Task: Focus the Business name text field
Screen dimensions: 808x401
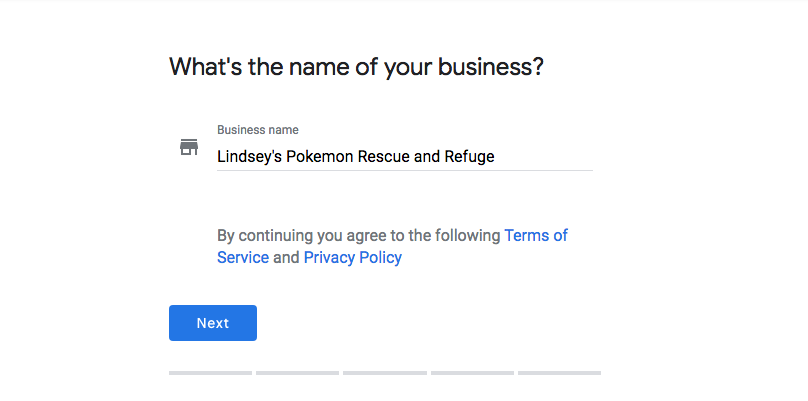Action: 404,156
